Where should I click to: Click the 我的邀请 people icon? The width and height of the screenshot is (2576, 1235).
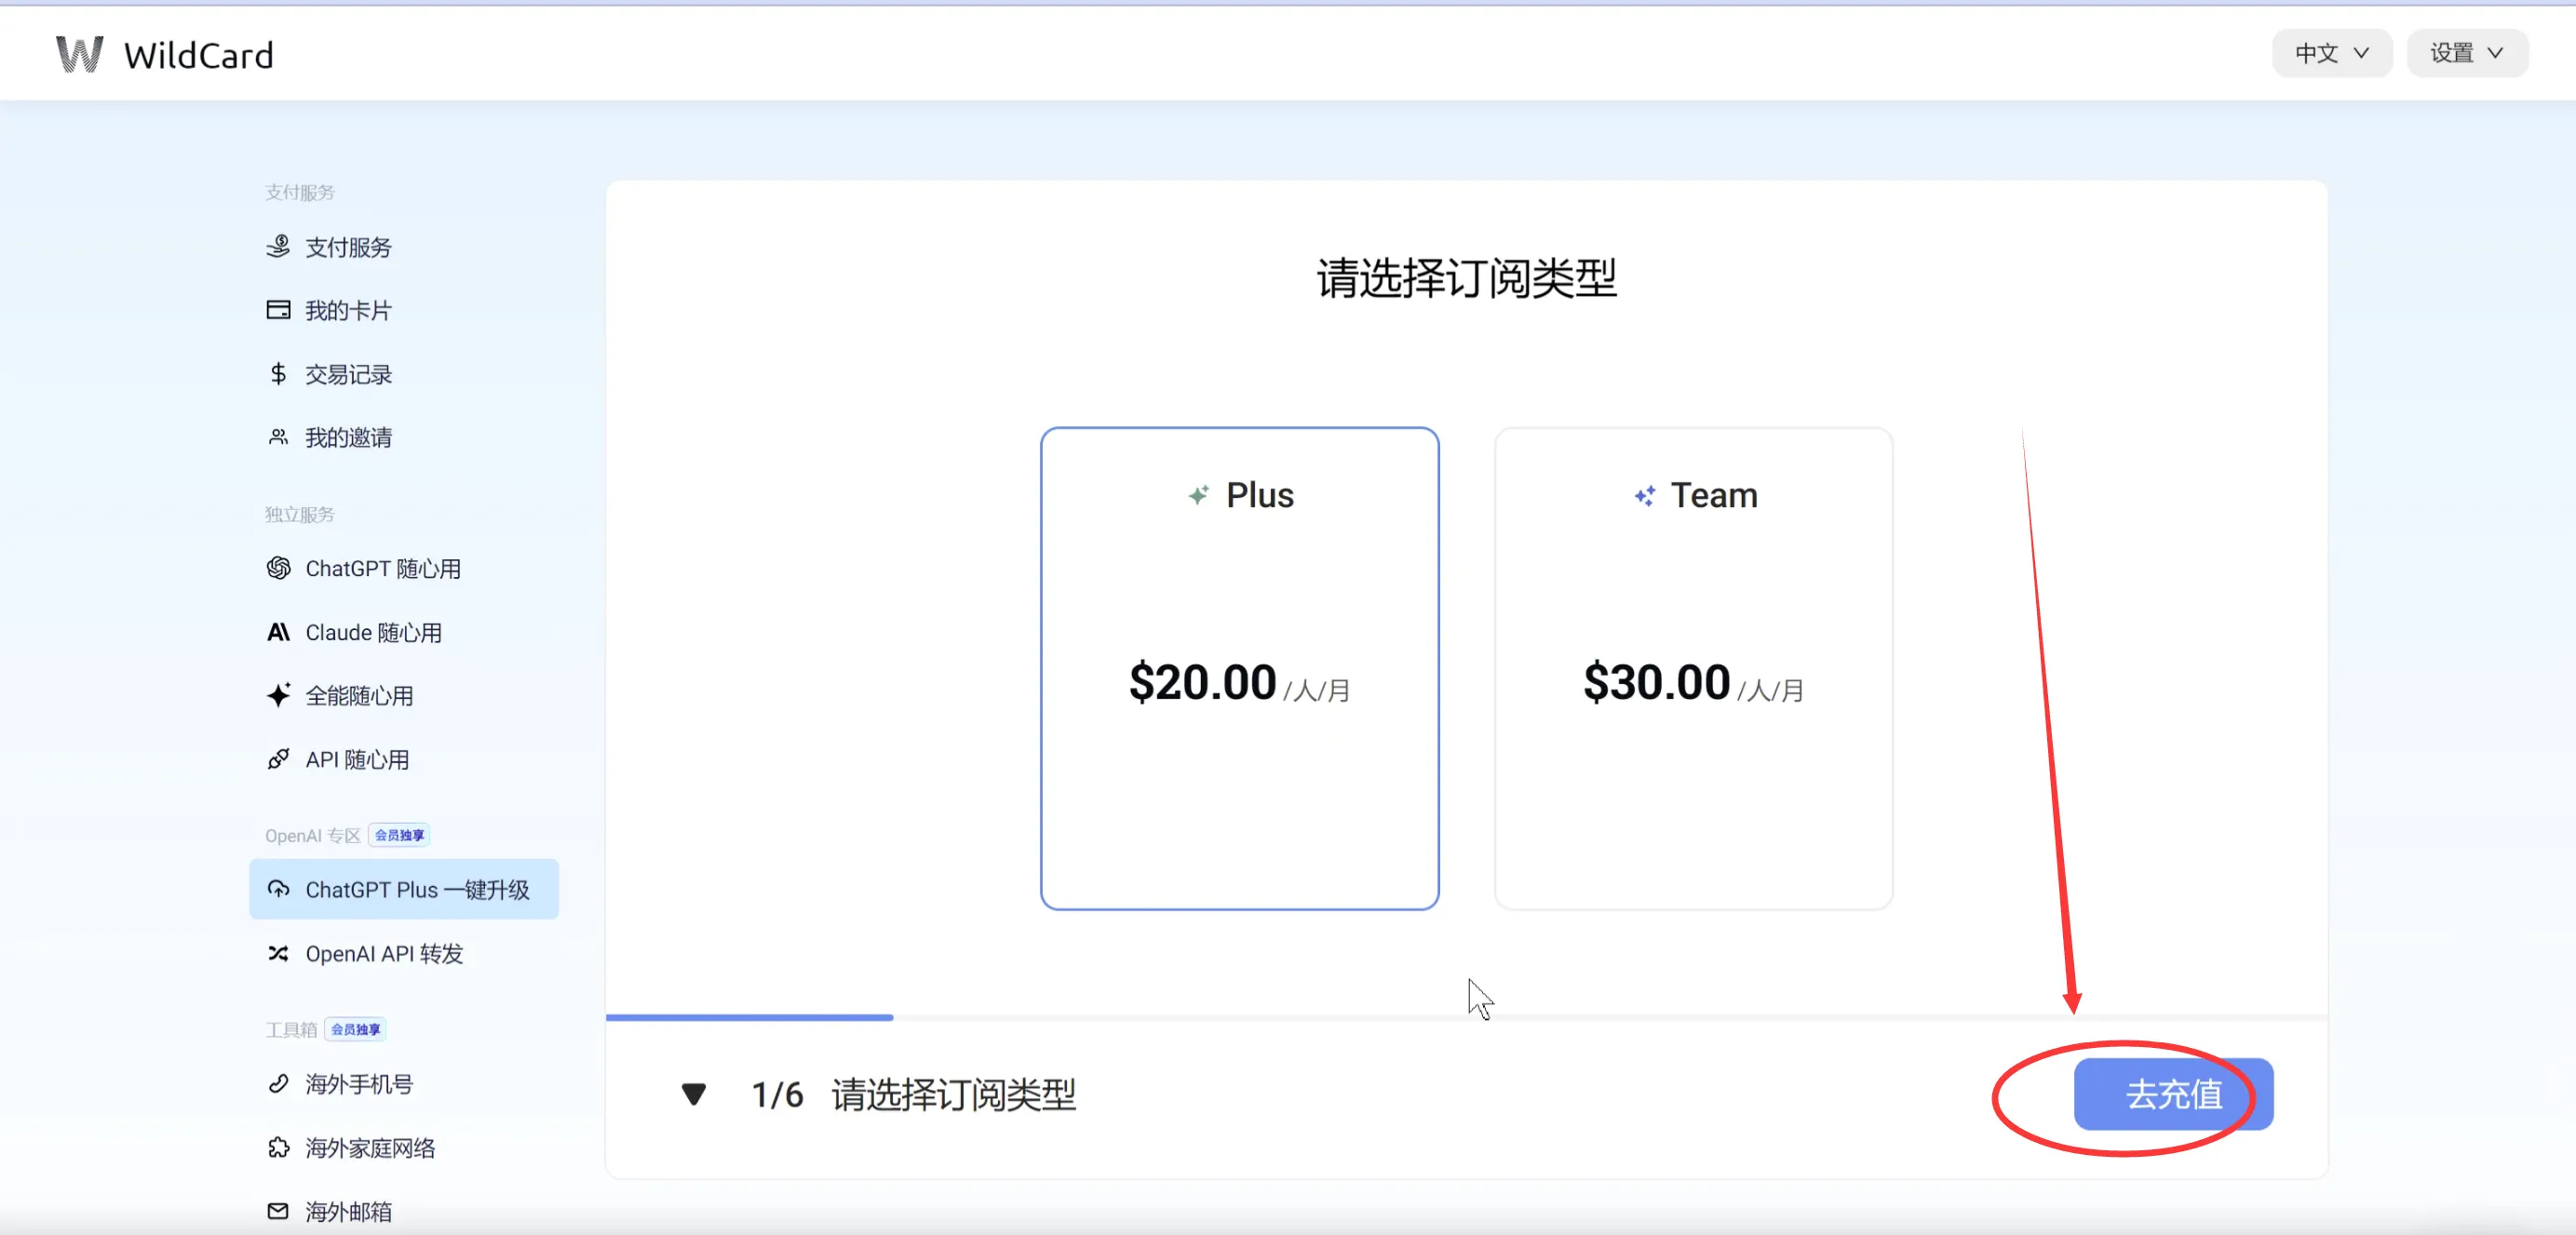coord(278,437)
